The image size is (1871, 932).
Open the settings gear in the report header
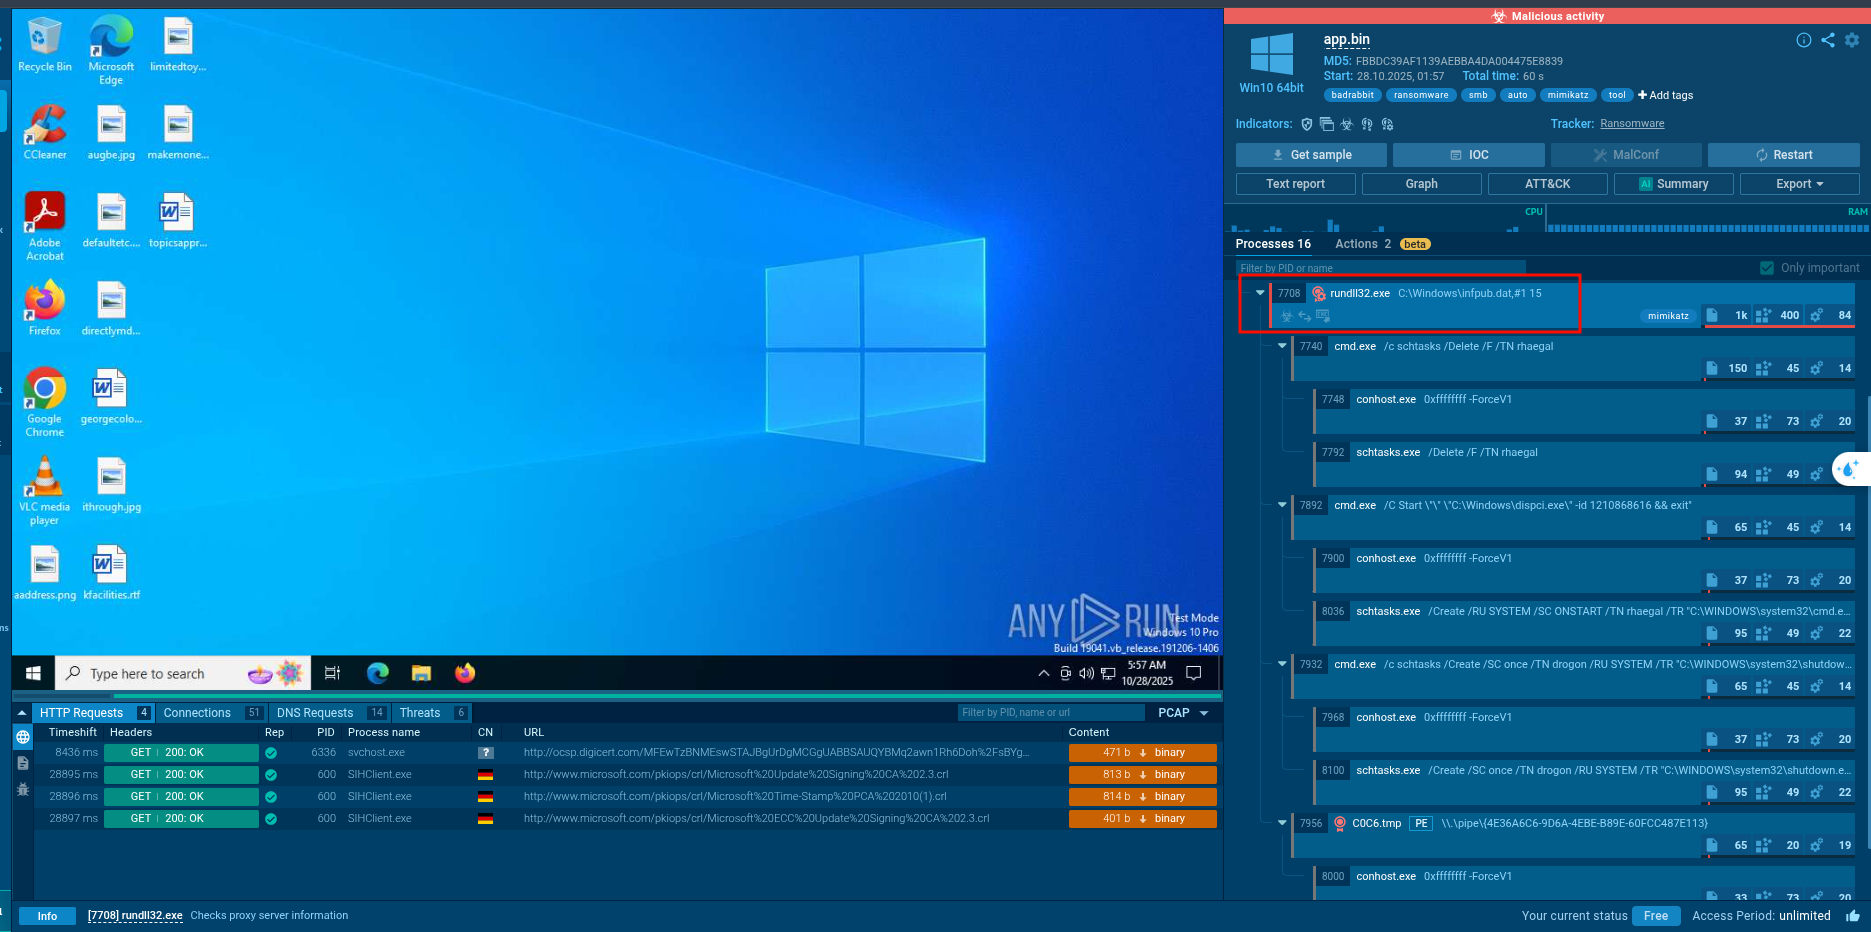click(1852, 40)
